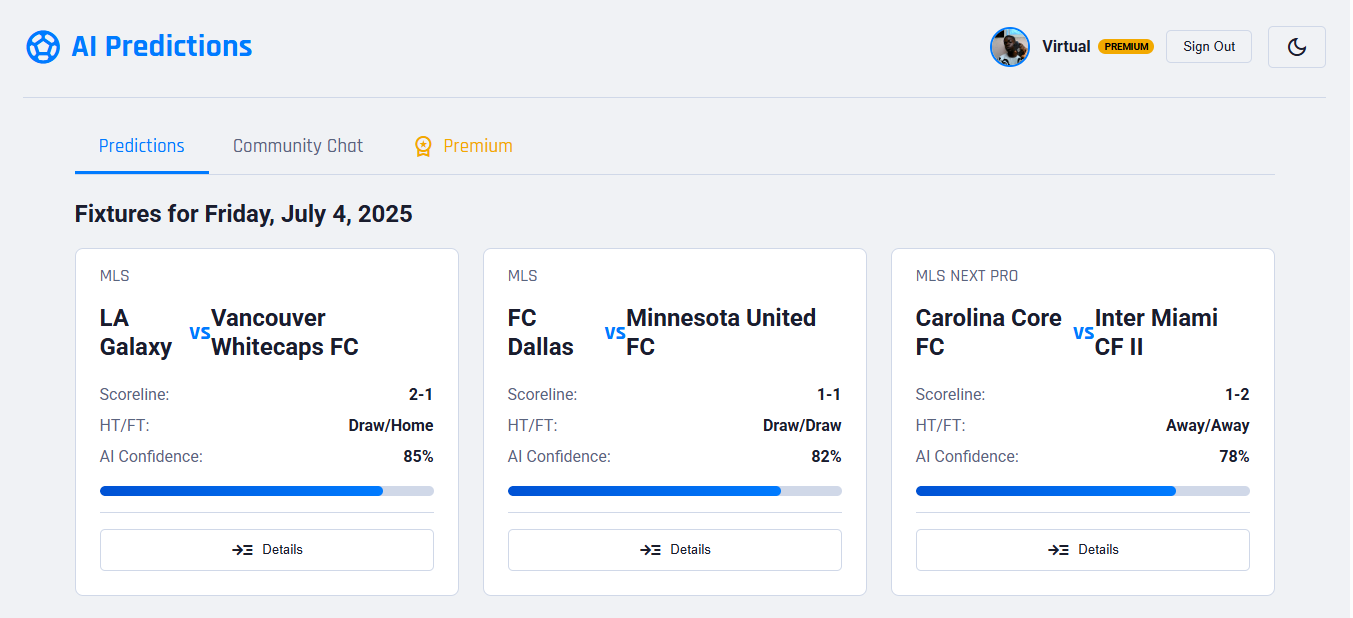
Task: Expand Details for FC Dallas match
Action: point(675,550)
